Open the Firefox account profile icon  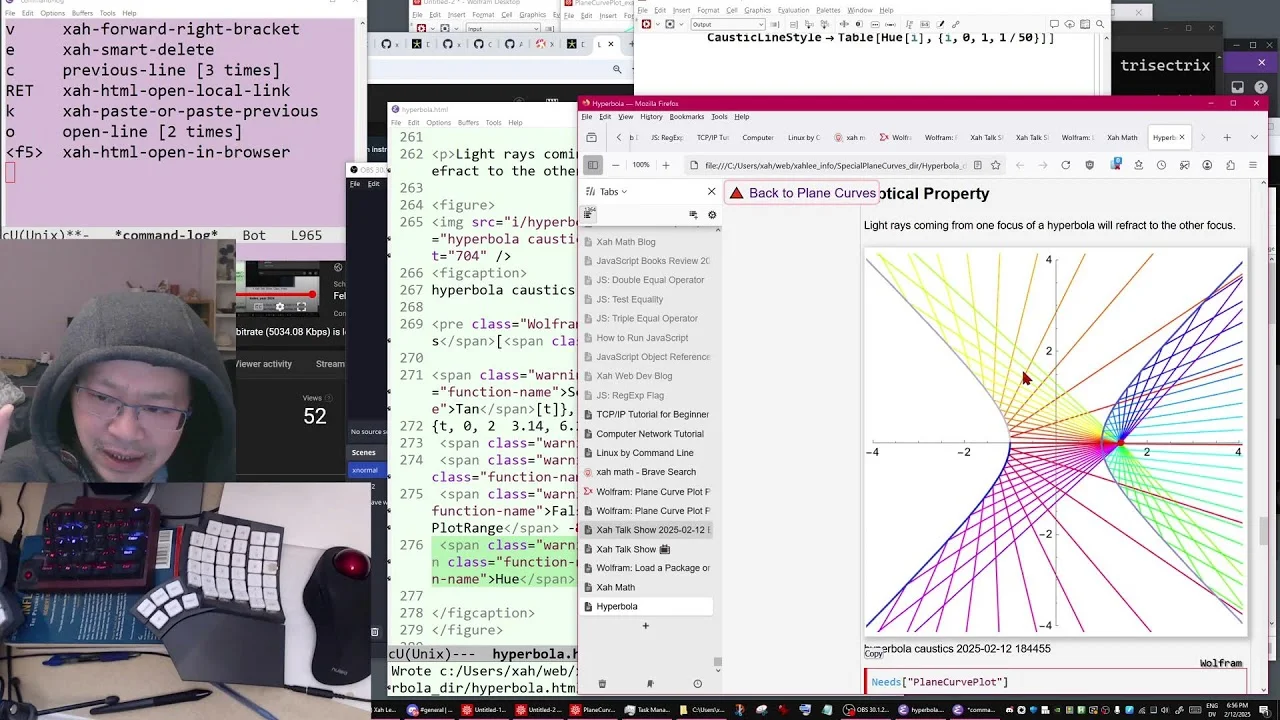tap(1207, 165)
